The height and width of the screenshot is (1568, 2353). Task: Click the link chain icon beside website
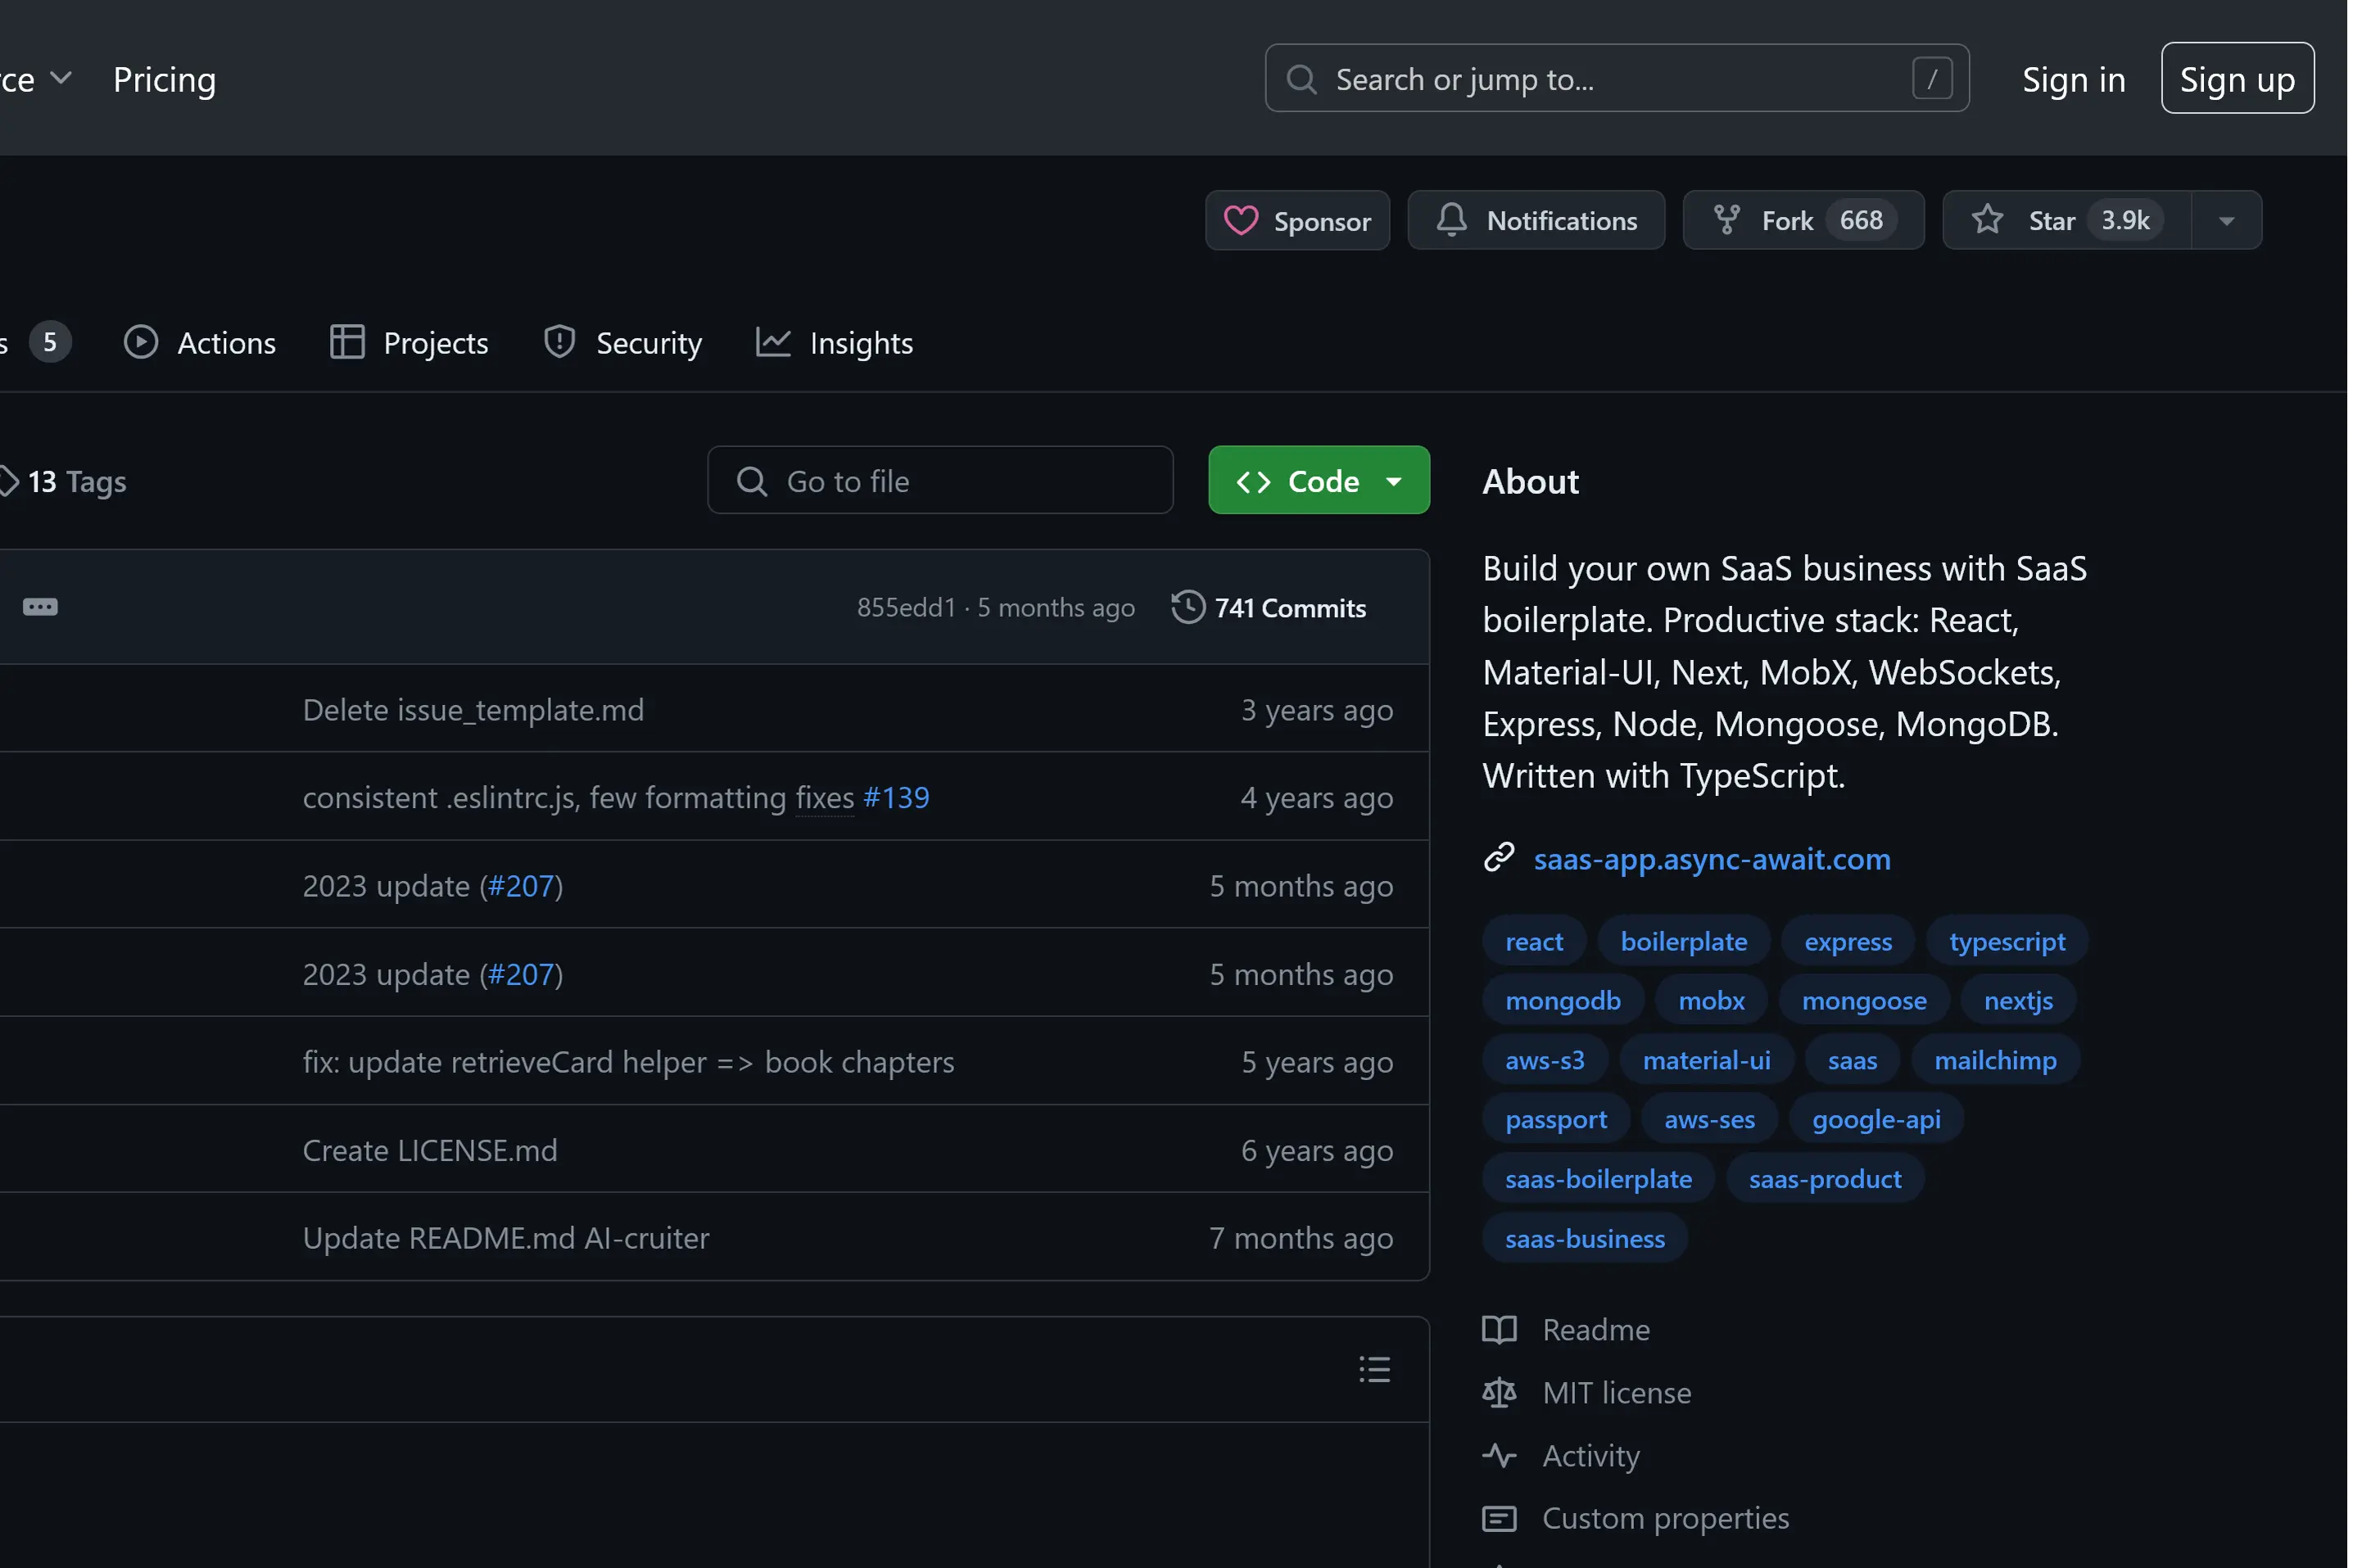click(x=1498, y=857)
